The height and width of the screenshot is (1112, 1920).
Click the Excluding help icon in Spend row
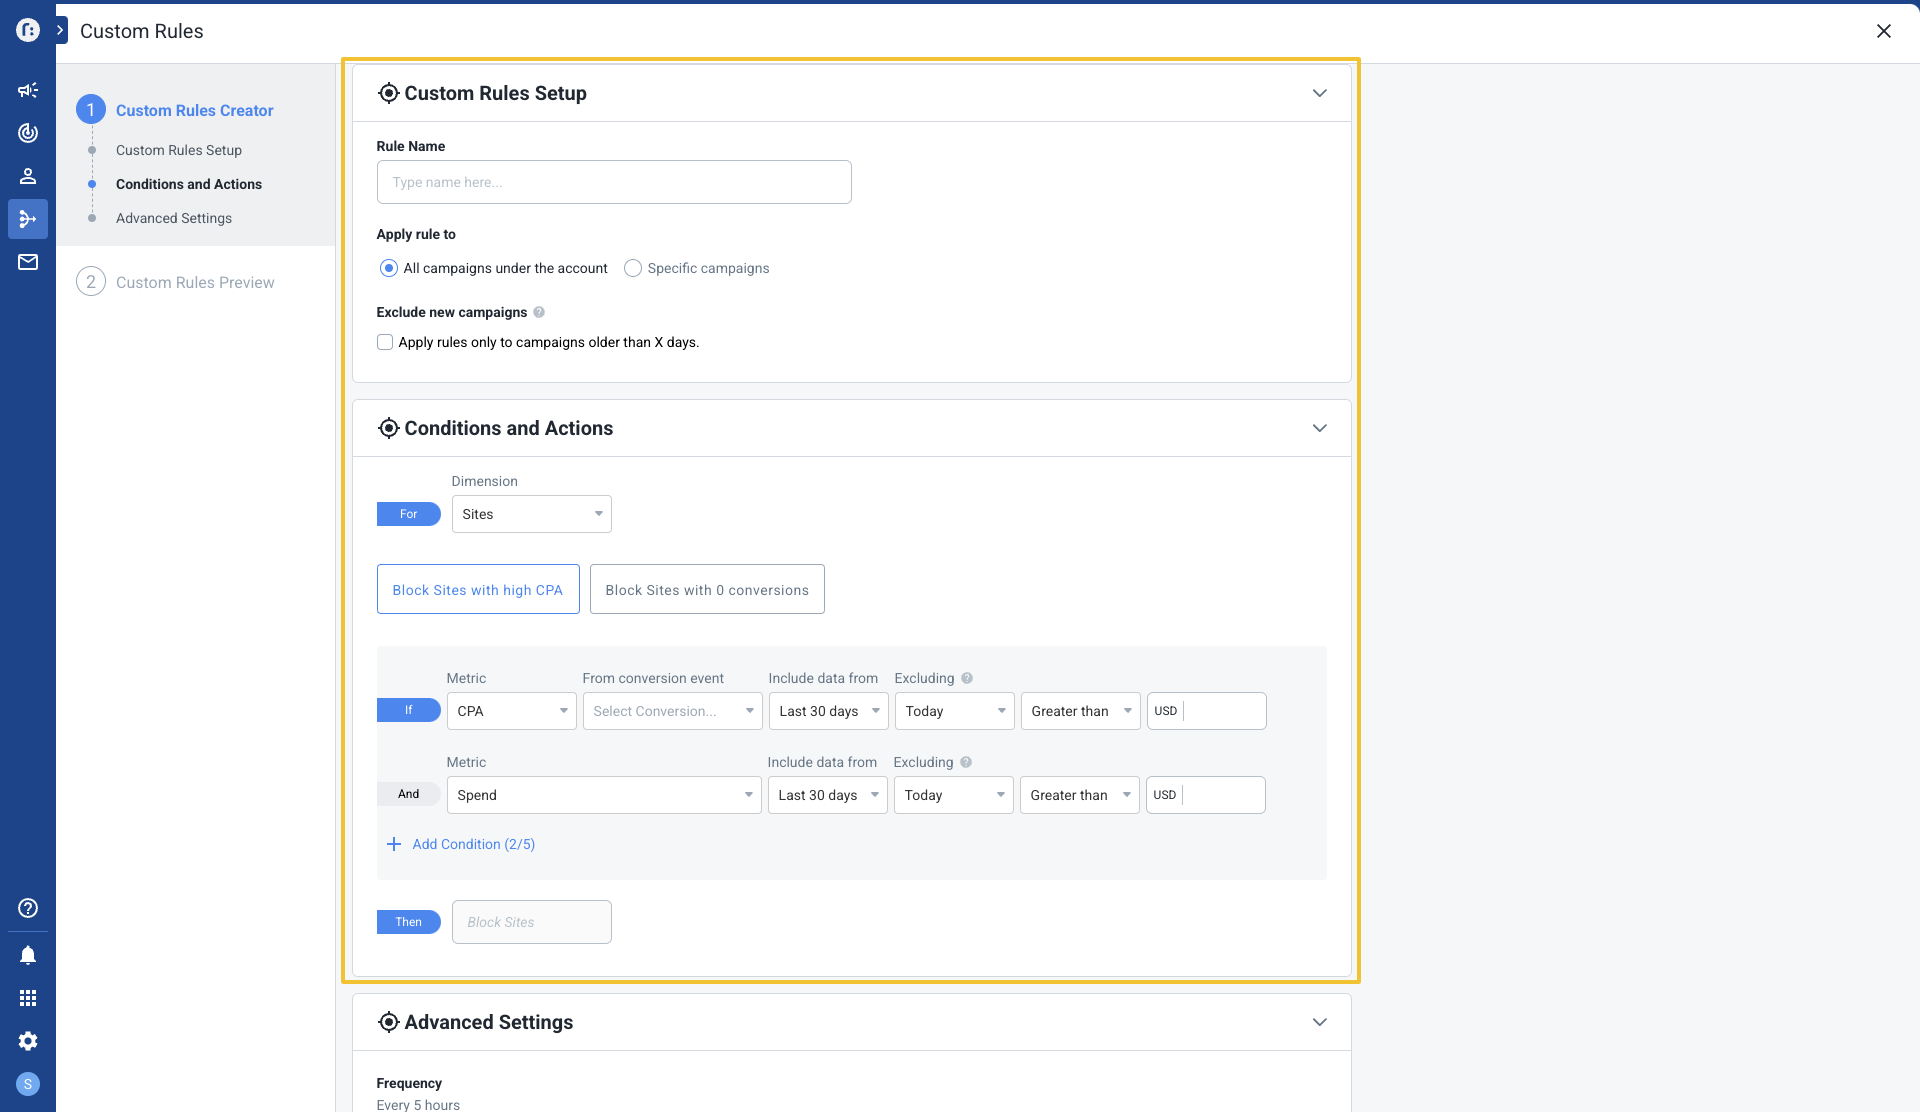tap(966, 762)
